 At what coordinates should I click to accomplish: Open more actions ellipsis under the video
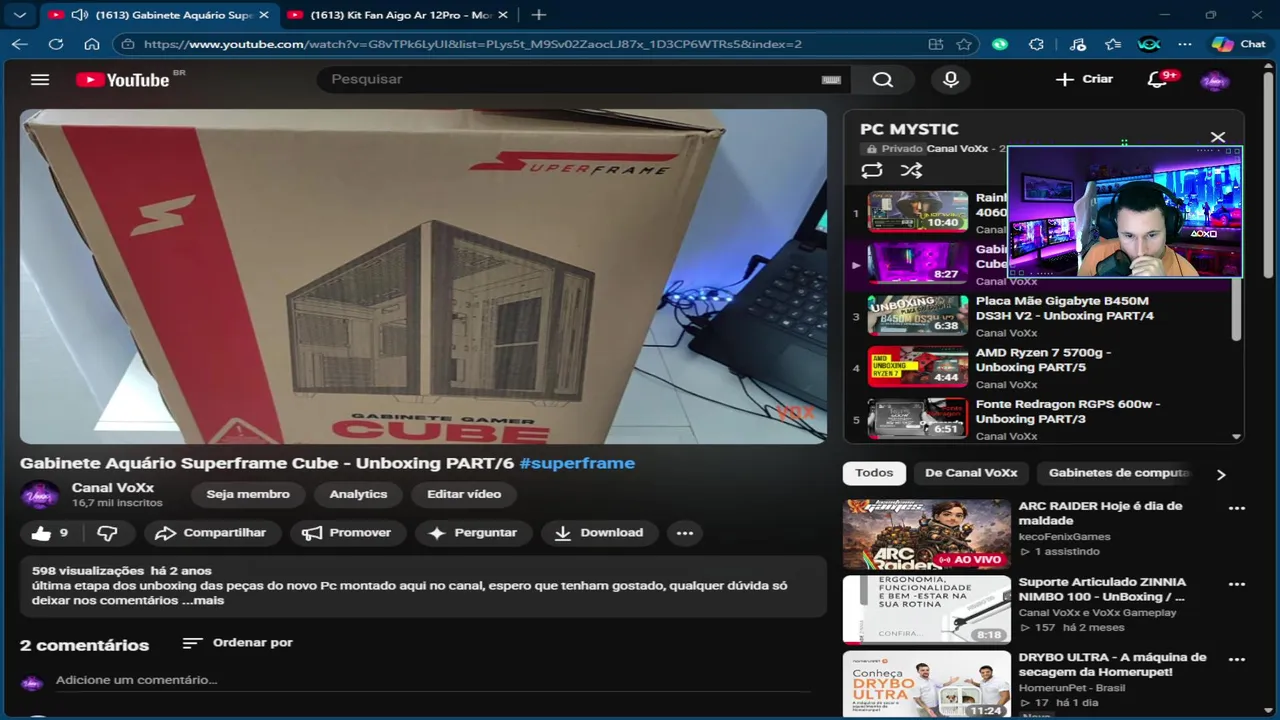tap(685, 533)
